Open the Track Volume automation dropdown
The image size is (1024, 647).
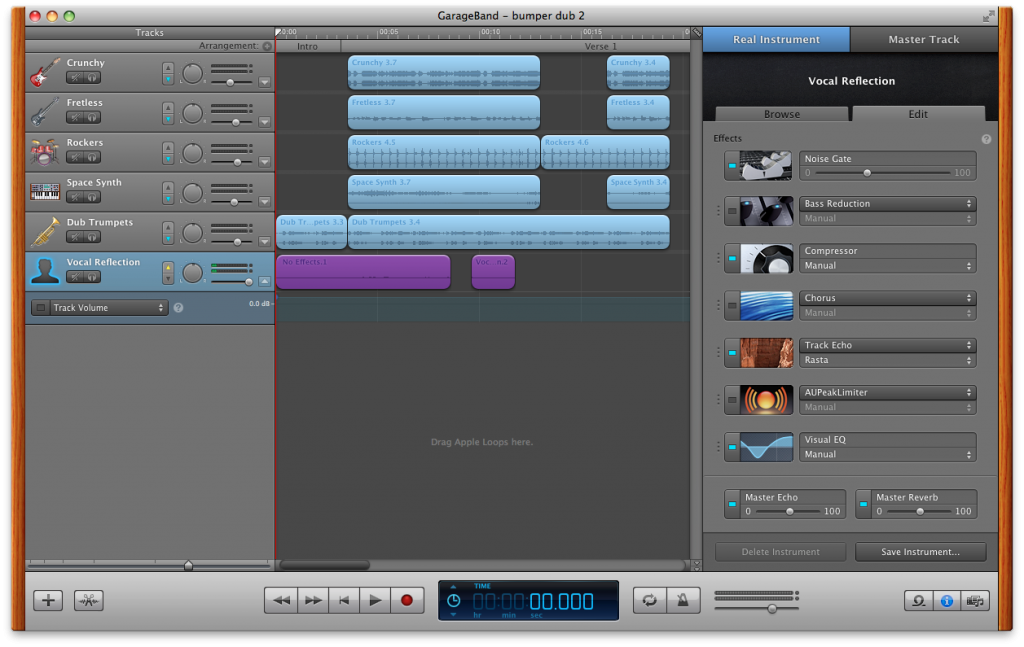108,308
